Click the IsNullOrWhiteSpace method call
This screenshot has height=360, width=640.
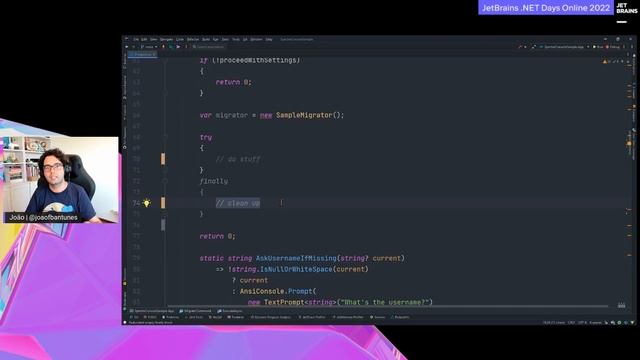[296, 269]
